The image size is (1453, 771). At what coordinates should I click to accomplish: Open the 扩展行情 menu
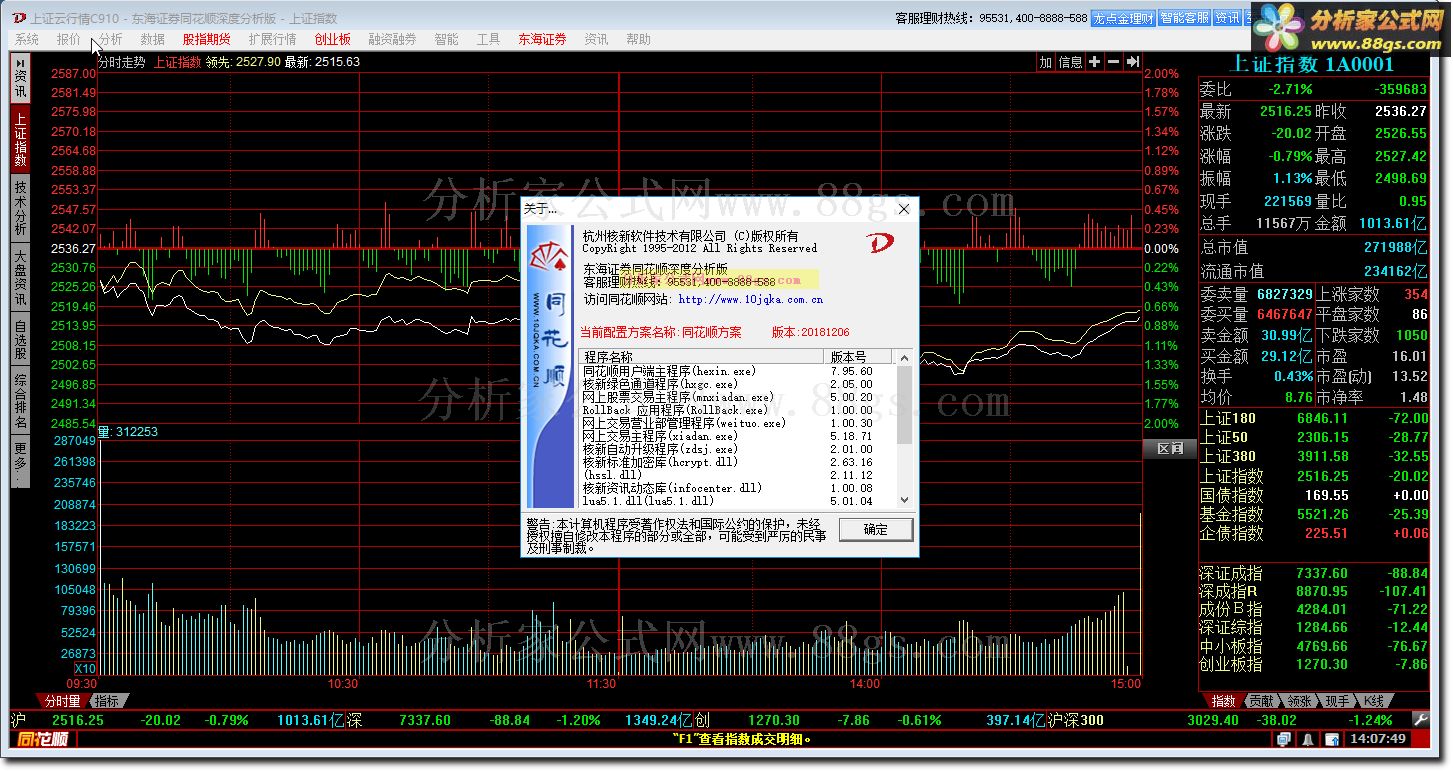coord(273,39)
